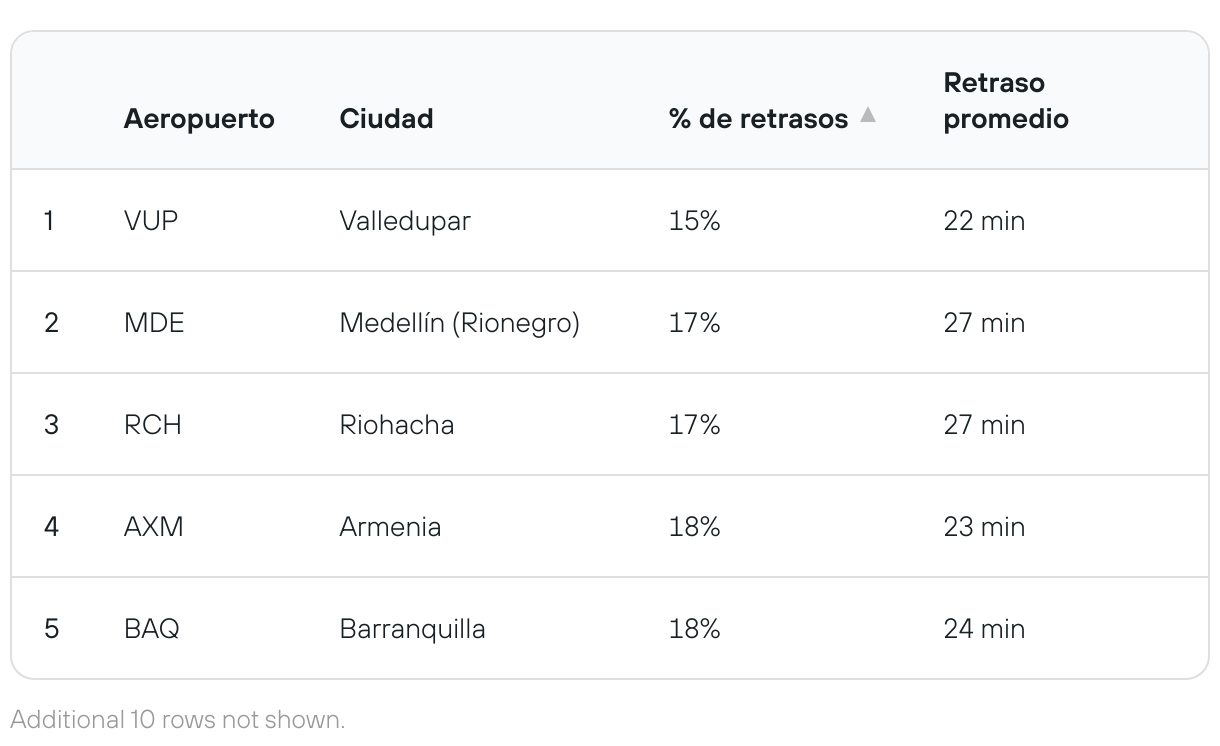The width and height of the screenshot is (1220, 746).
Task: Sort by the Ciudad column header
Action: (386, 119)
